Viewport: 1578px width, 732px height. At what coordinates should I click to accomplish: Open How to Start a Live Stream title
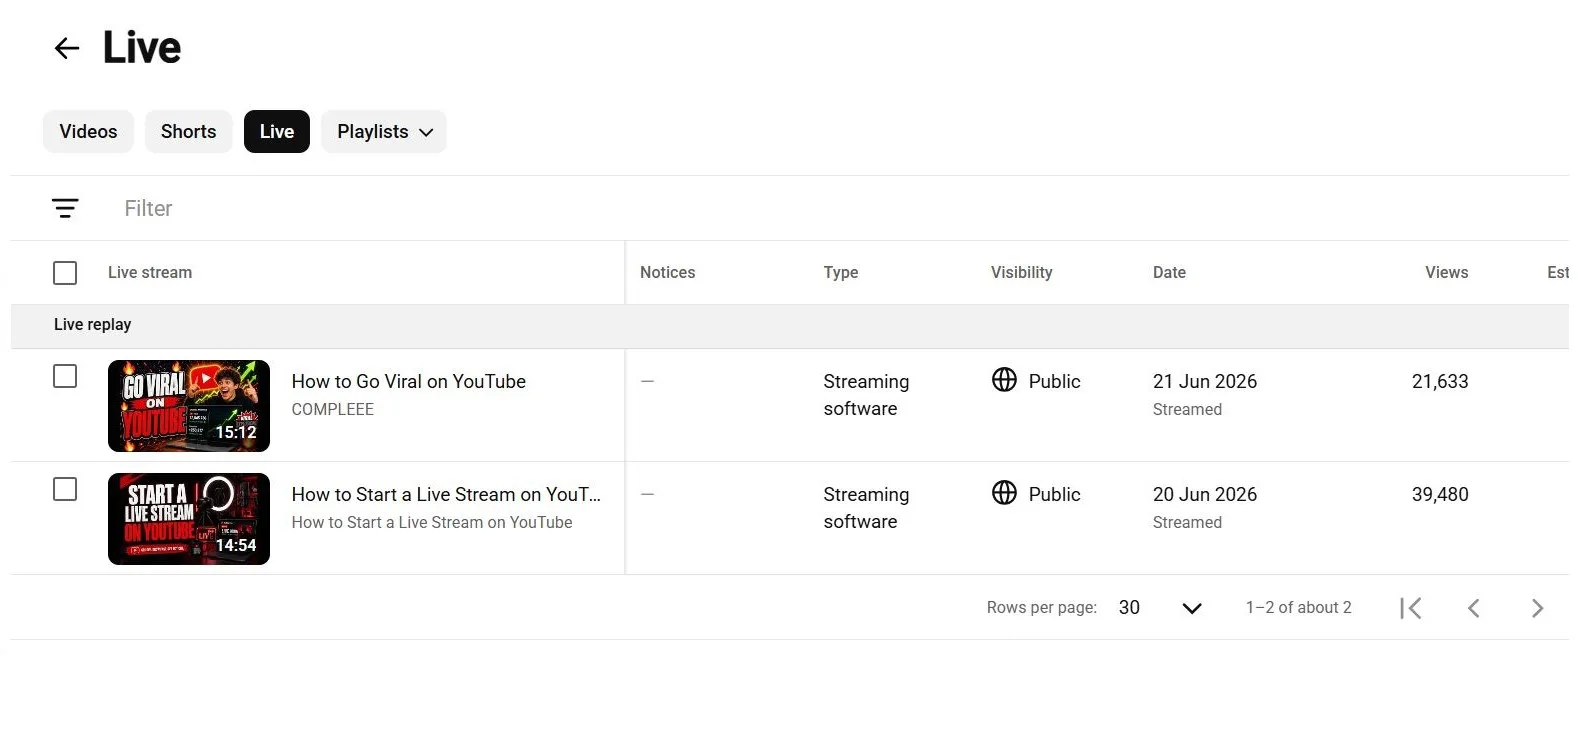click(447, 494)
